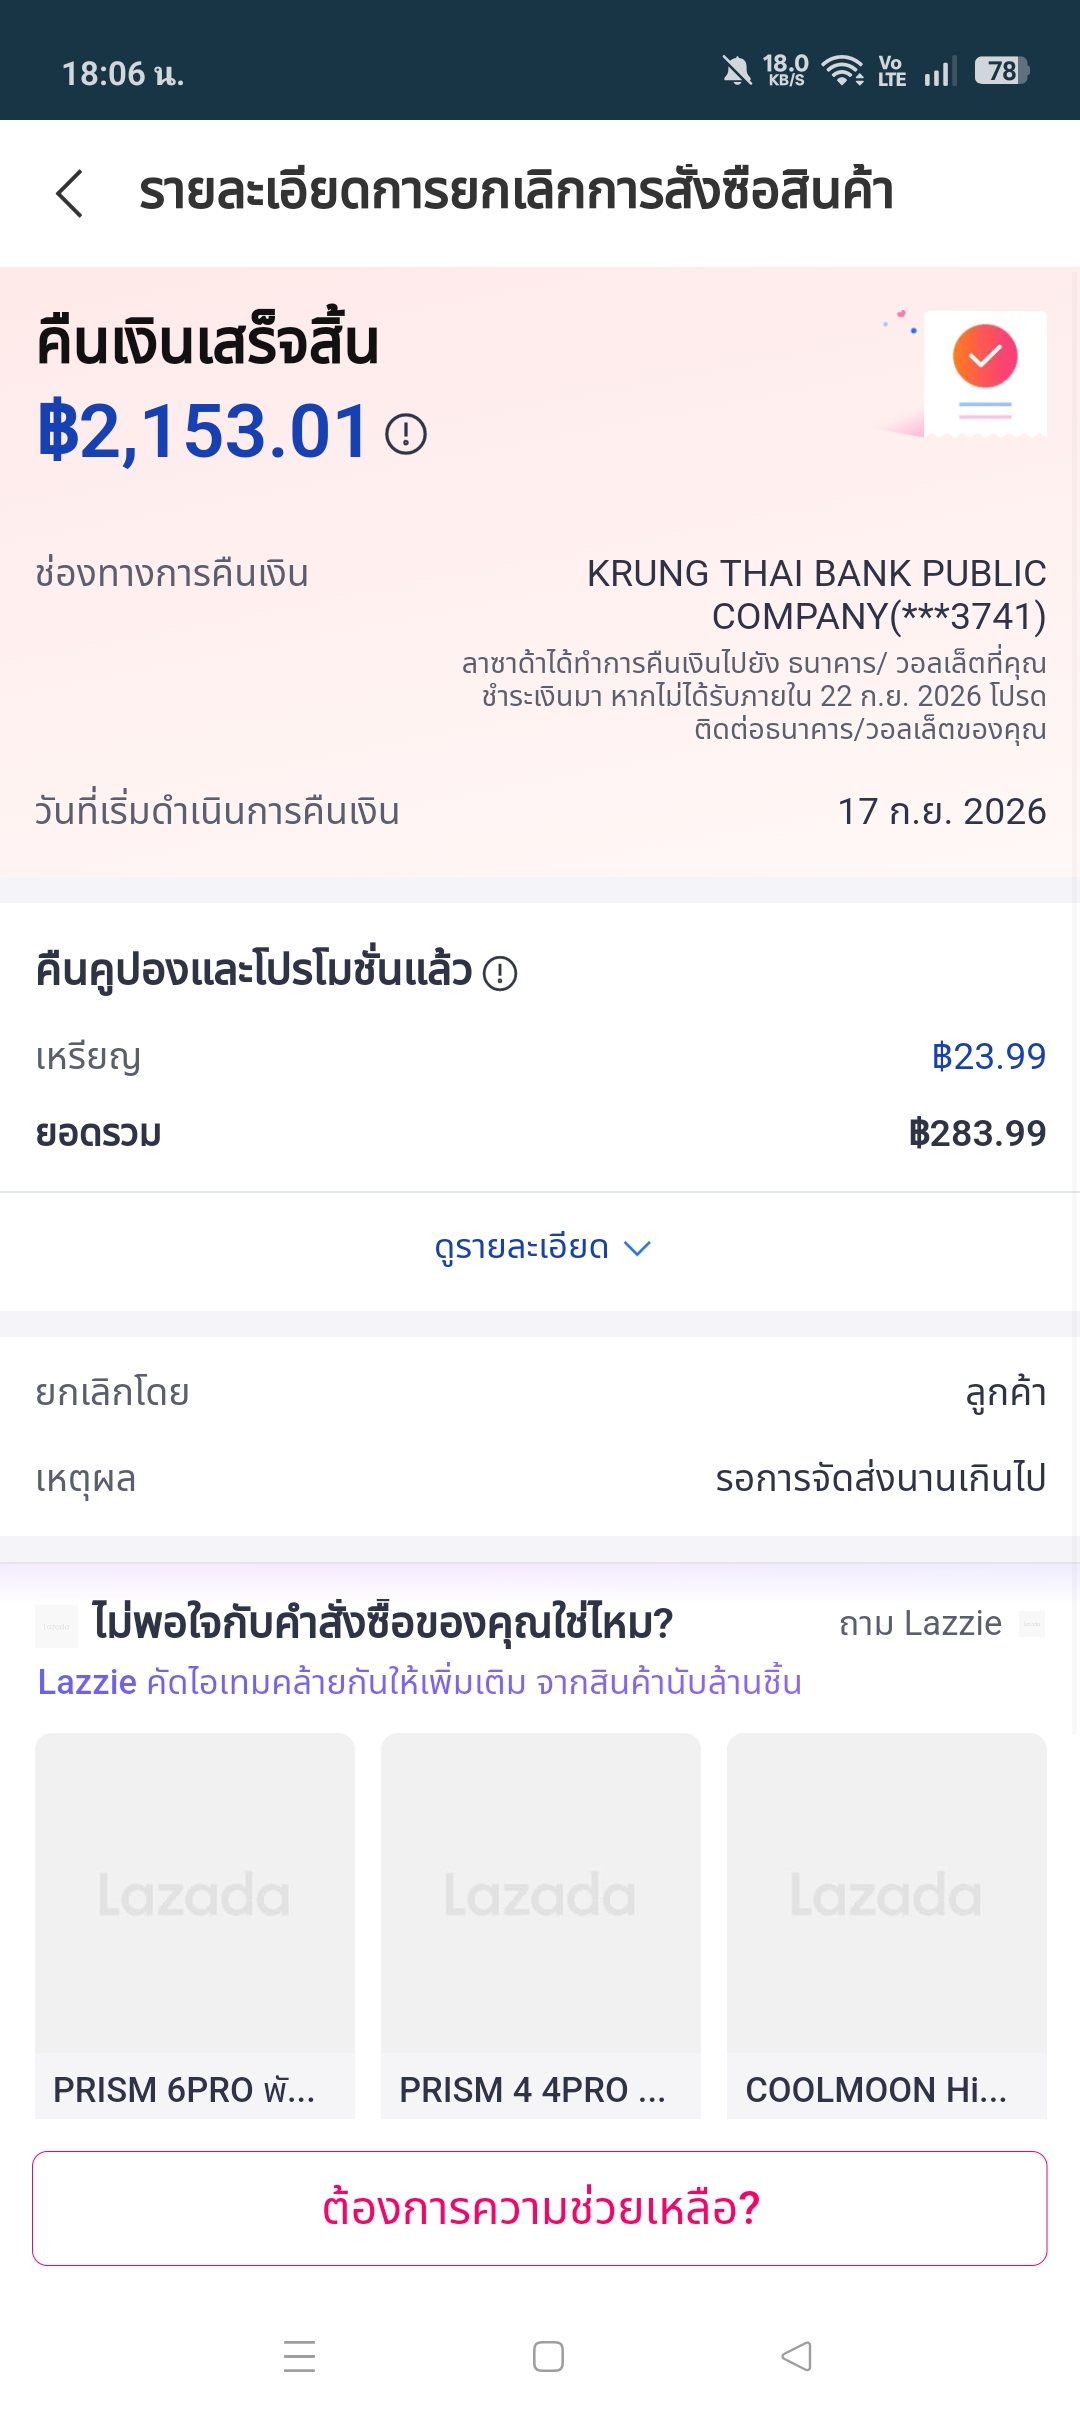The height and width of the screenshot is (2412, 1080).
Task: Open PRISM 4 4PRO product thumbnail
Action: [541, 1893]
